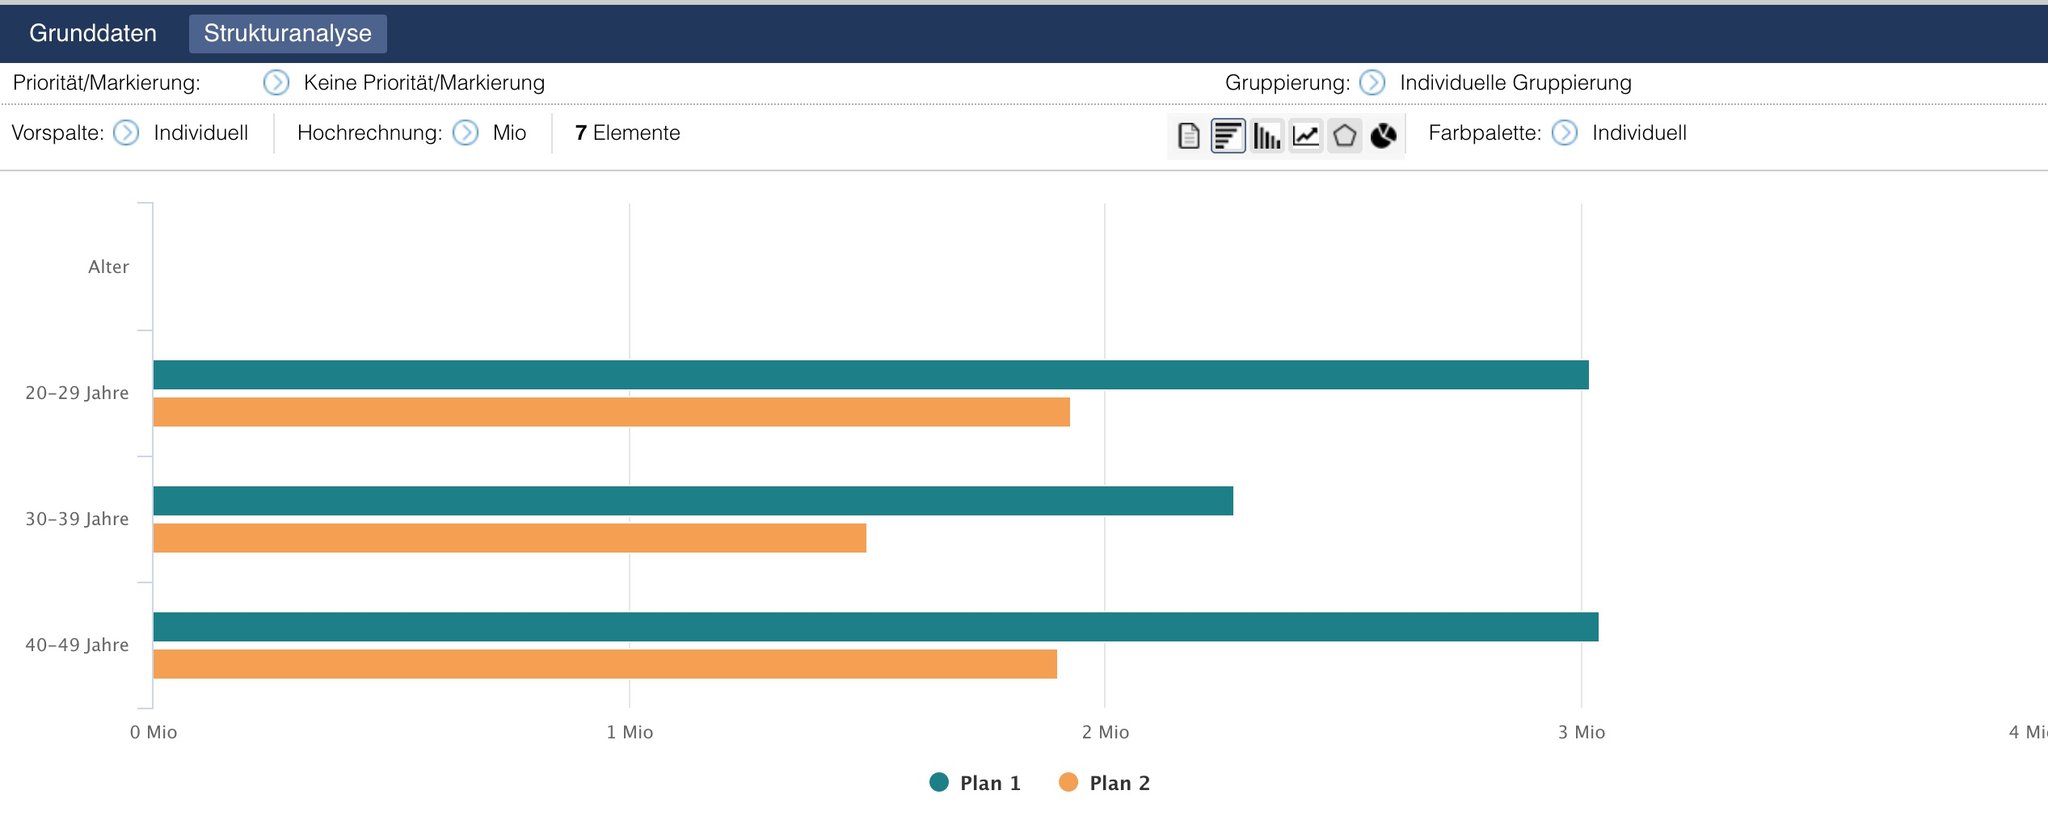2048x824 pixels.
Task: Click the 40-49 Jahre axis label
Action: point(77,645)
